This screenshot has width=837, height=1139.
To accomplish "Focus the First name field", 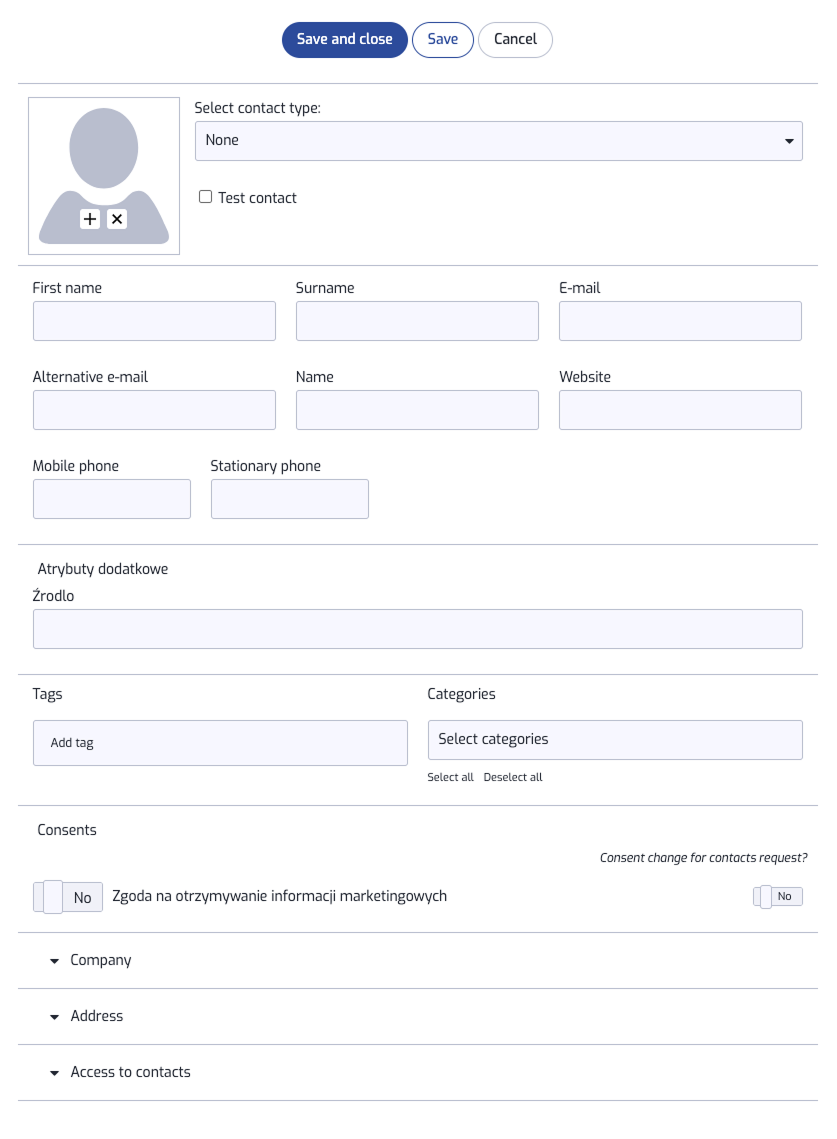I will [x=154, y=321].
